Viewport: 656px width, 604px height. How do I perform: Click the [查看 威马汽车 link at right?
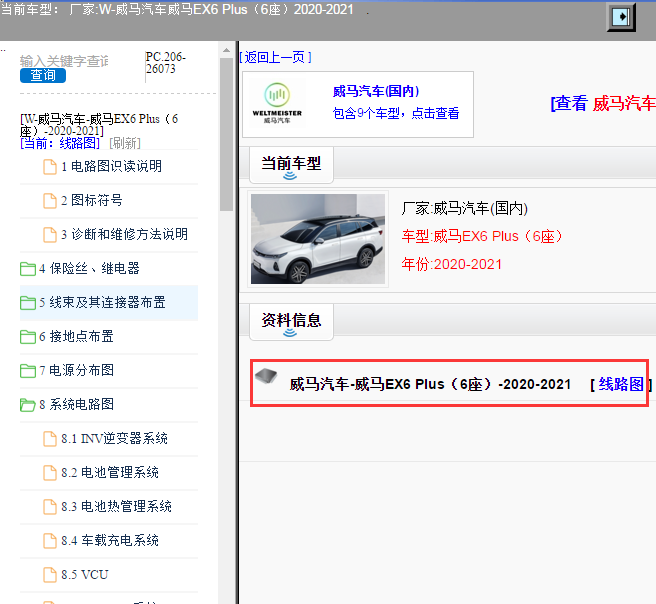603,103
